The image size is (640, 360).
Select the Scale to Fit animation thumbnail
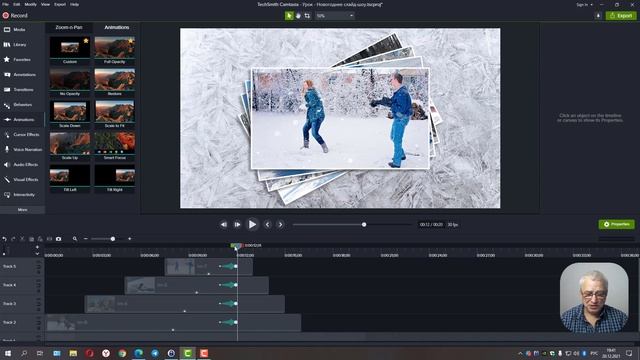pyautogui.click(x=115, y=114)
